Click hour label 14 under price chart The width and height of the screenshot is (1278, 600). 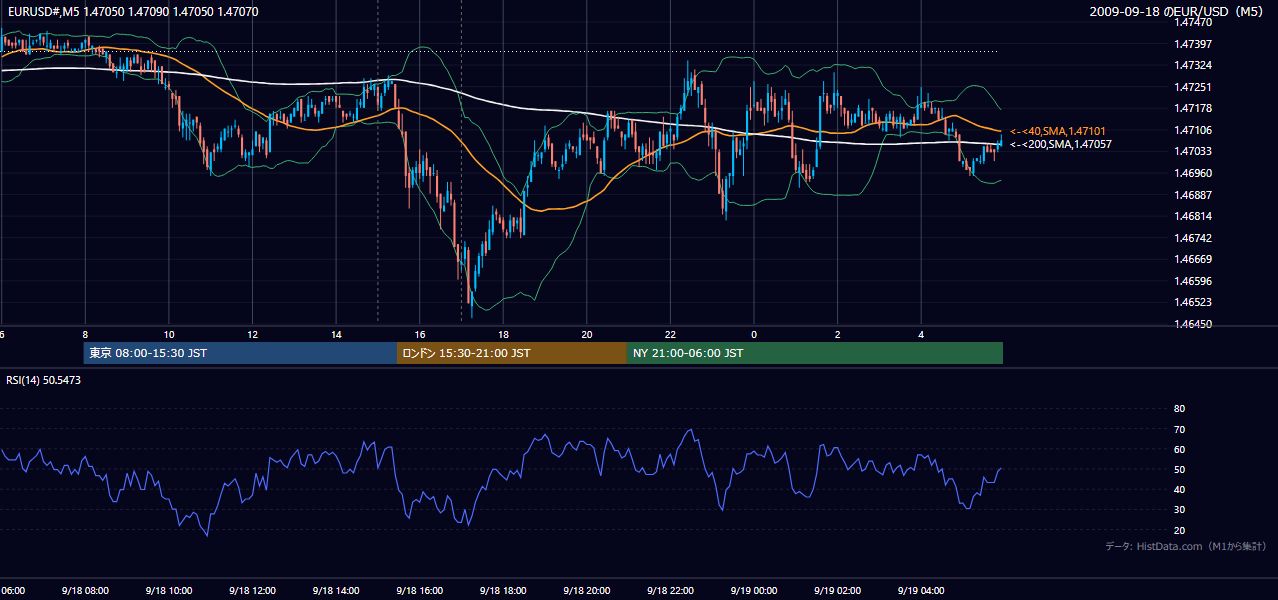tap(336, 335)
